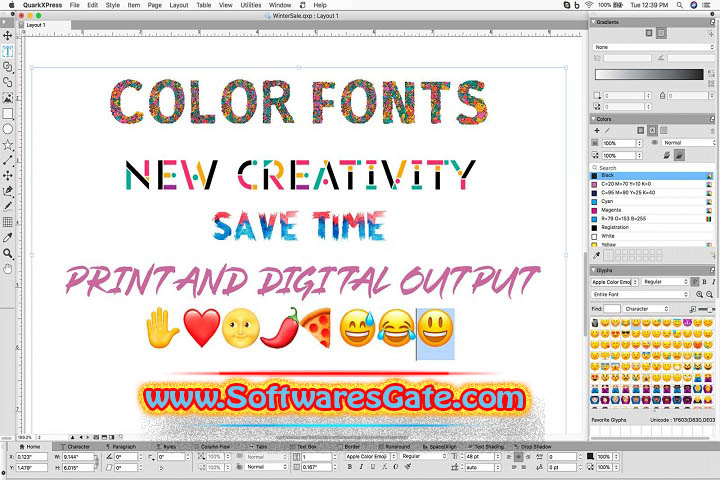Switch to Character tab in Measurements

point(75,446)
